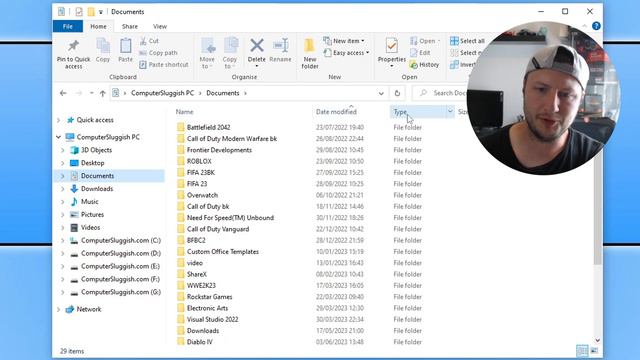
Task: Click the Copy ribbon icon
Action: click(103, 46)
